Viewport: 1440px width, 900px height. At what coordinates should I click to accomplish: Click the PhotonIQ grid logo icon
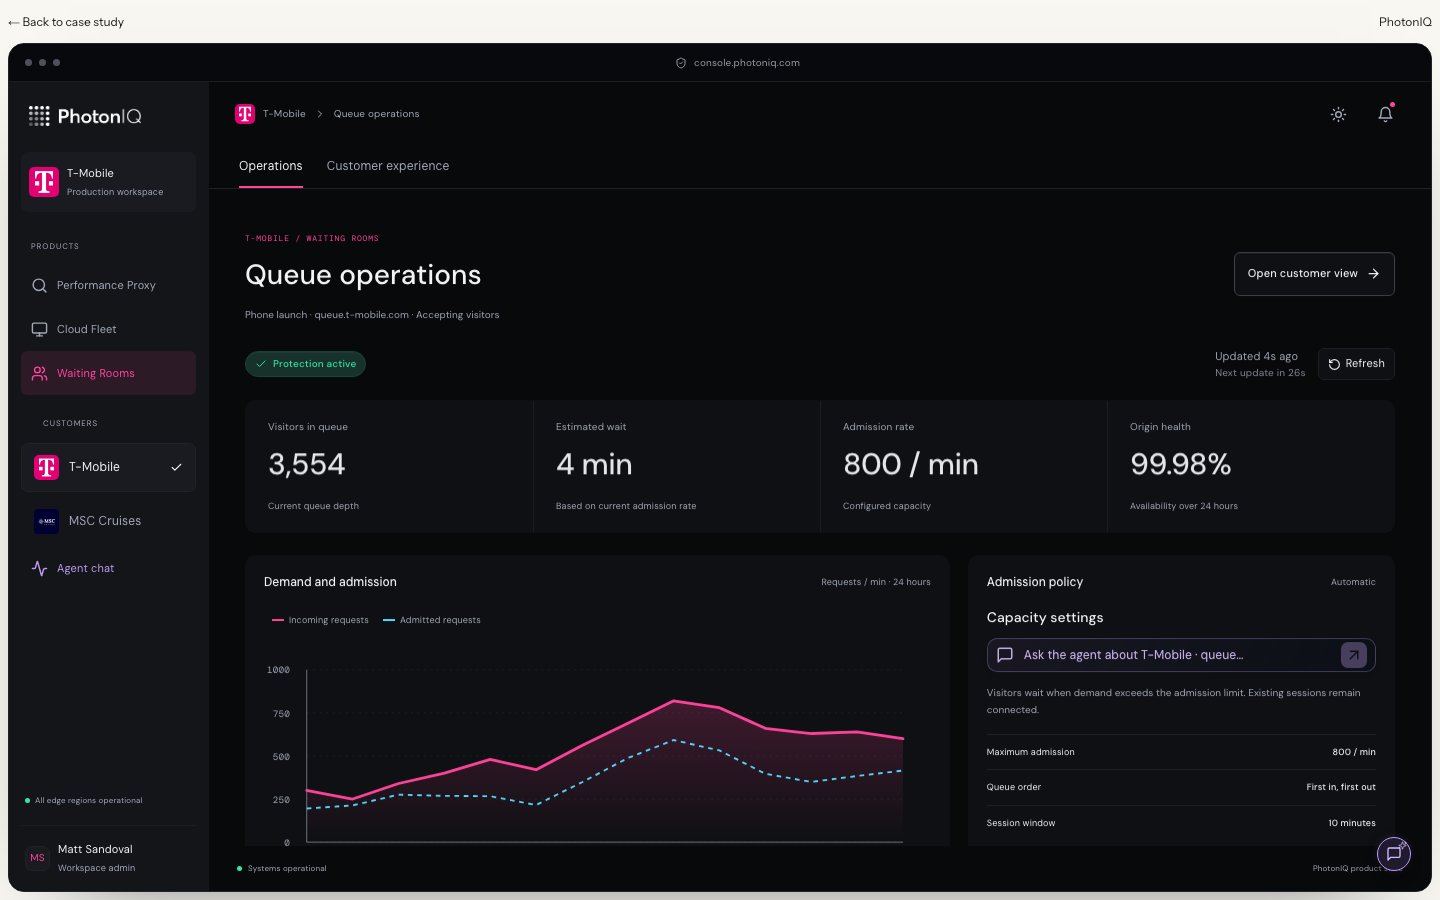[x=39, y=116]
